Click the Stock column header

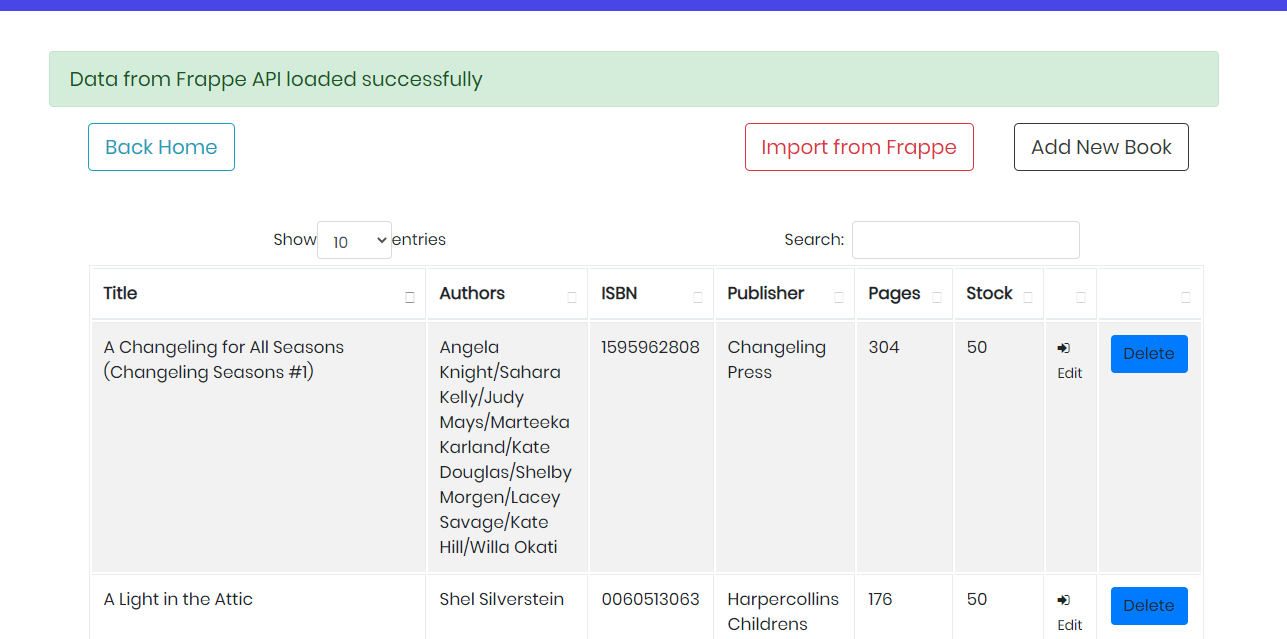[x=999, y=294]
